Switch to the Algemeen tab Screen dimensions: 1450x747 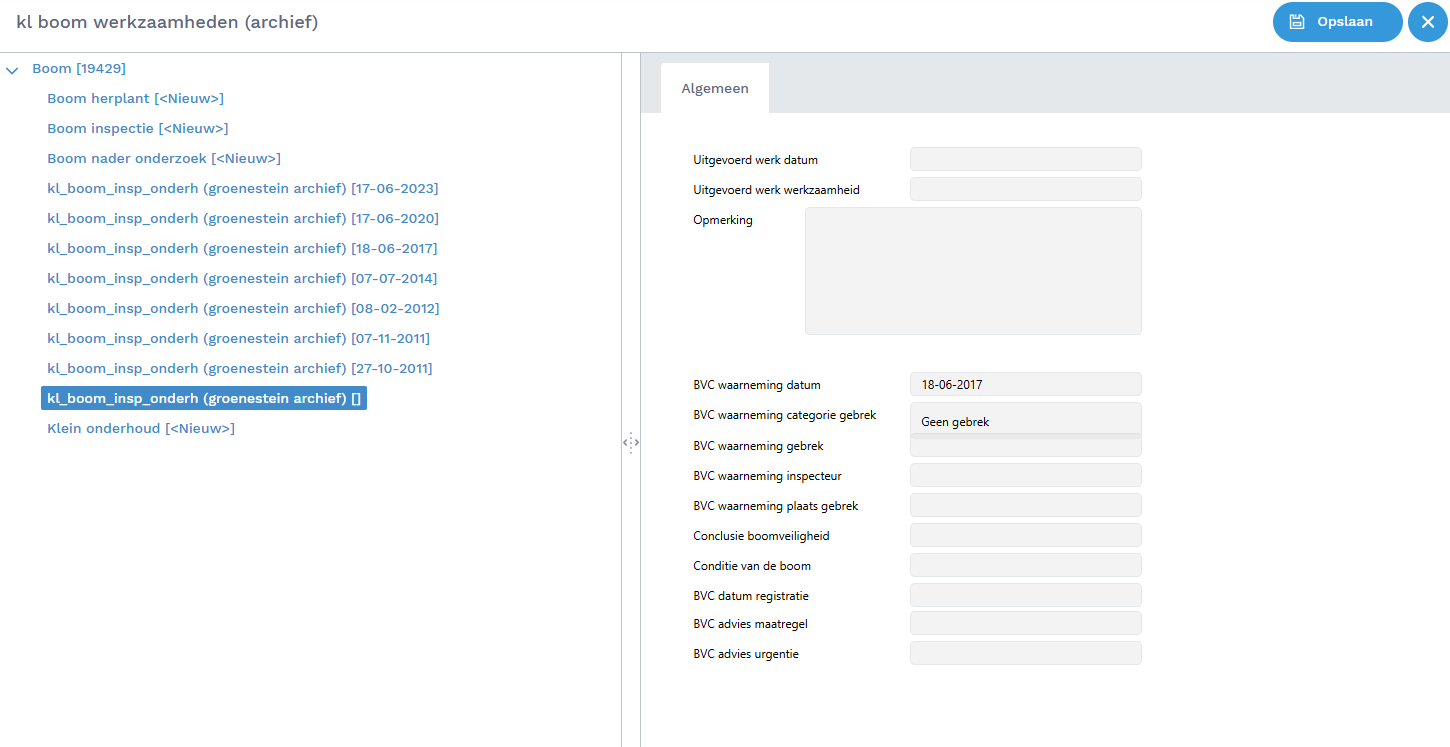(714, 88)
